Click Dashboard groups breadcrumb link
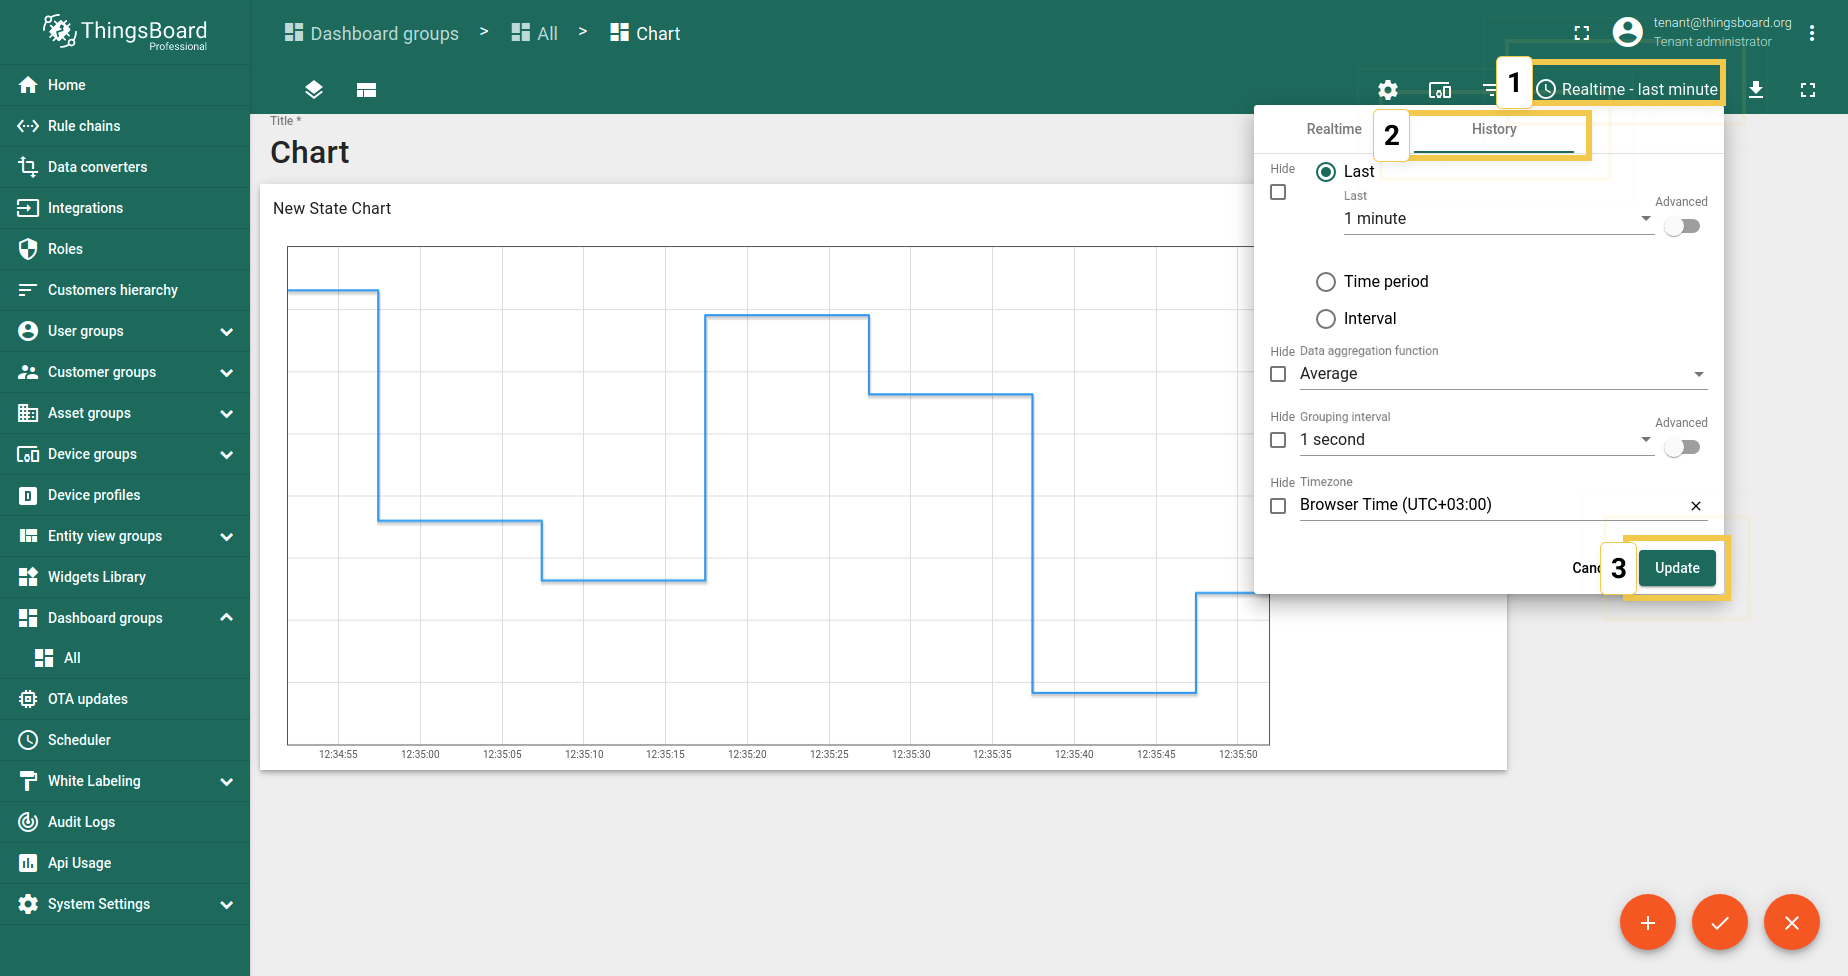 coord(372,33)
